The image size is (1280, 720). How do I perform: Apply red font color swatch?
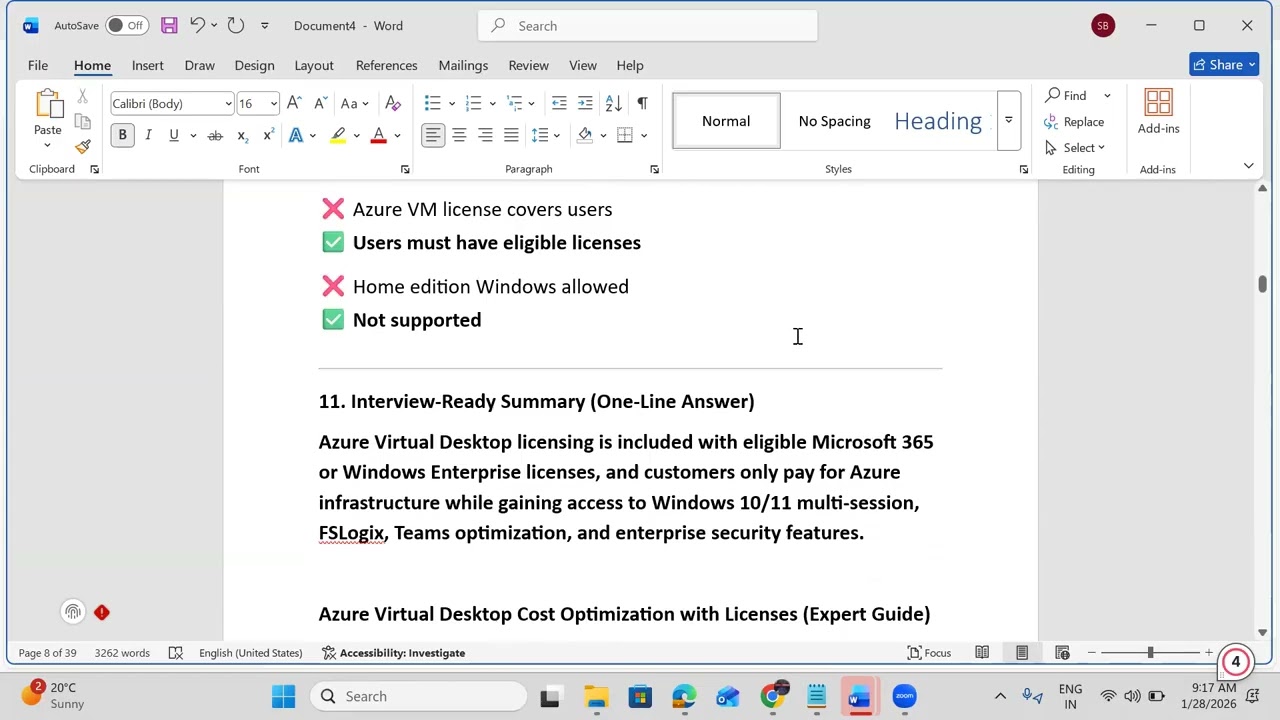[378, 135]
